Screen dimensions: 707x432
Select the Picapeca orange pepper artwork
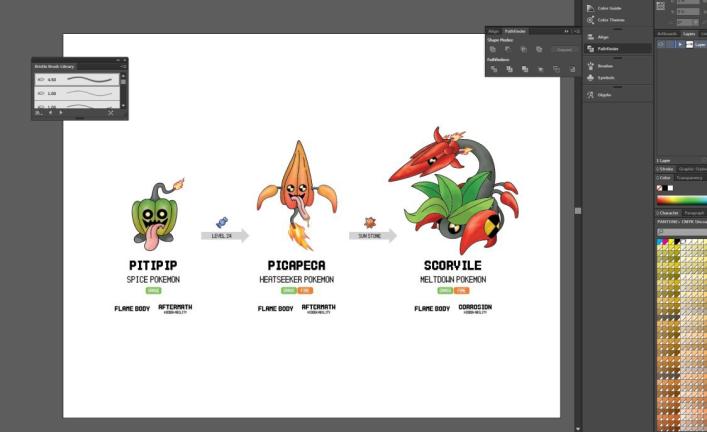pyautogui.click(x=297, y=195)
